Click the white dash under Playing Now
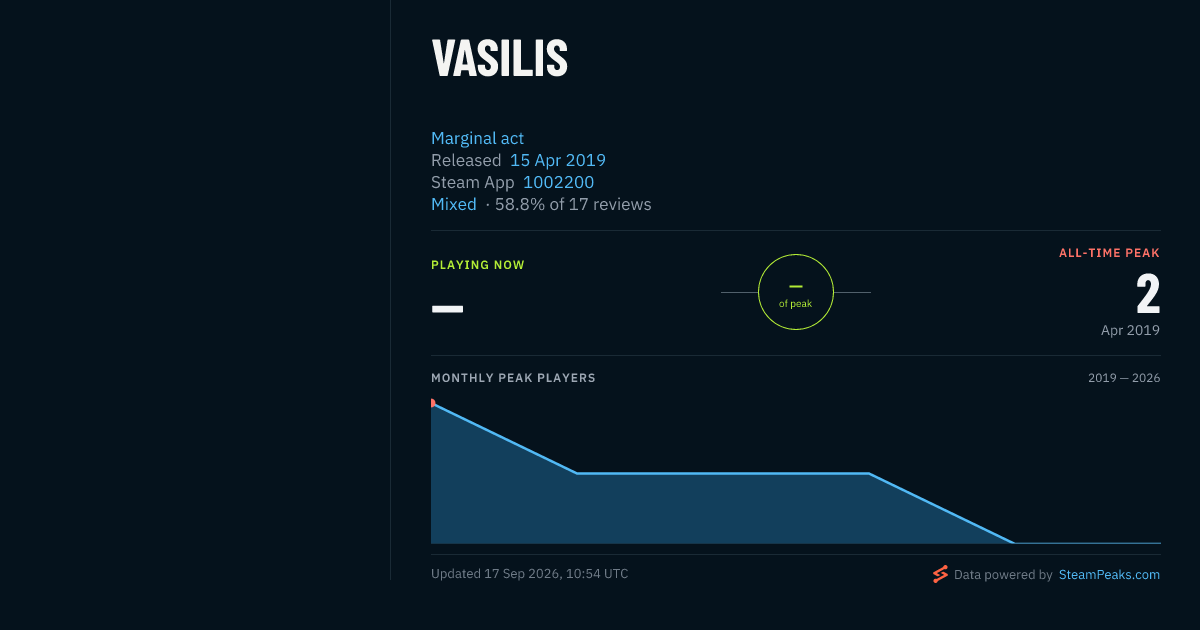This screenshot has height=630, width=1200. tap(447, 309)
